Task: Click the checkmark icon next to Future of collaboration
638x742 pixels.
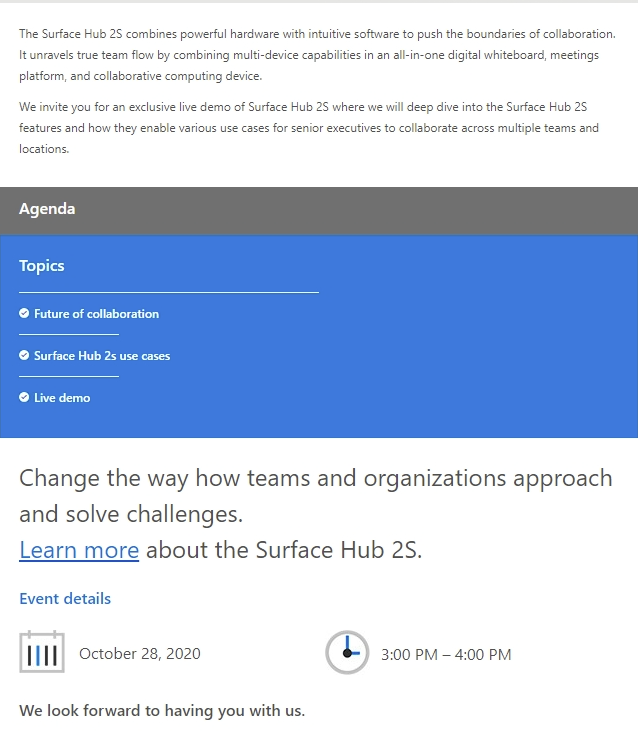Action: (x=24, y=313)
